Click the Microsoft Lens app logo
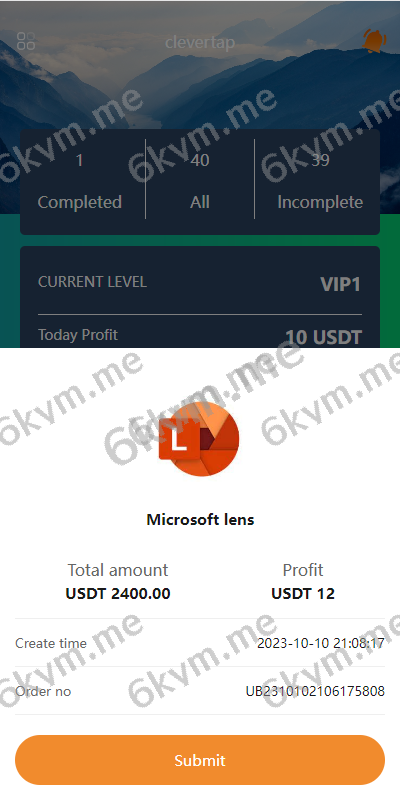The width and height of the screenshot is (400, 788). 199,439
